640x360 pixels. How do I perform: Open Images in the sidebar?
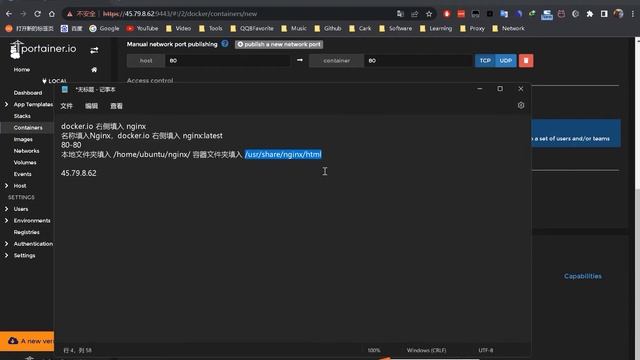click(23, 139)
